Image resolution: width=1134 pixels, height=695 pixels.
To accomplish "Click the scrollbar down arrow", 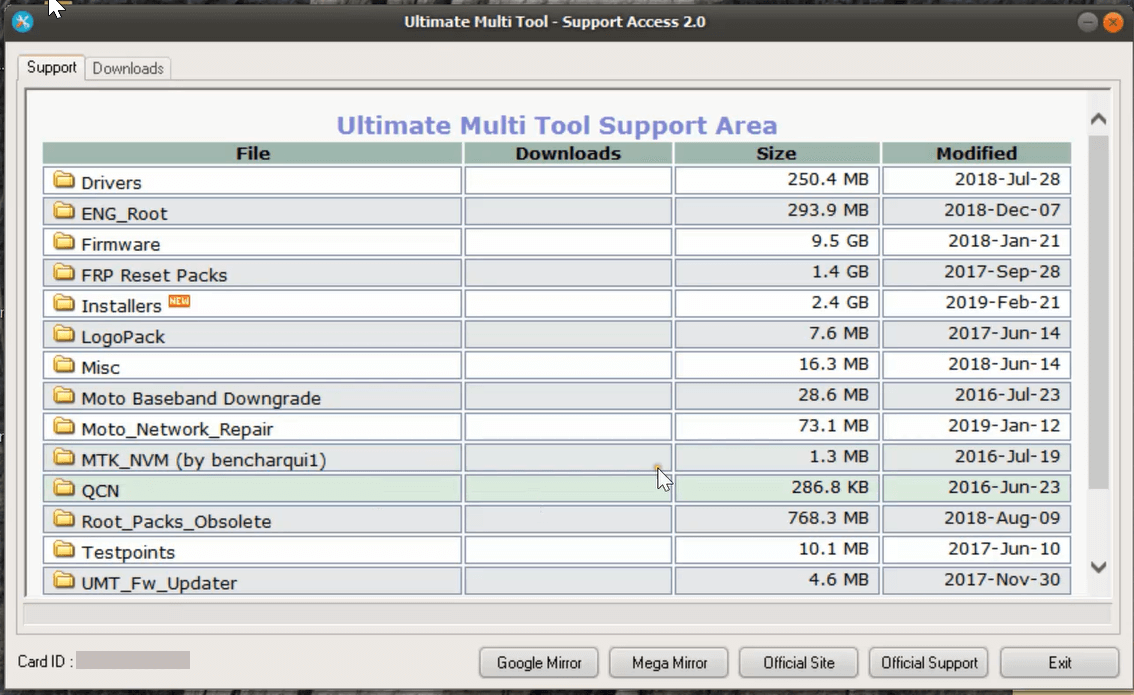I will click(x=1098, y=567).
